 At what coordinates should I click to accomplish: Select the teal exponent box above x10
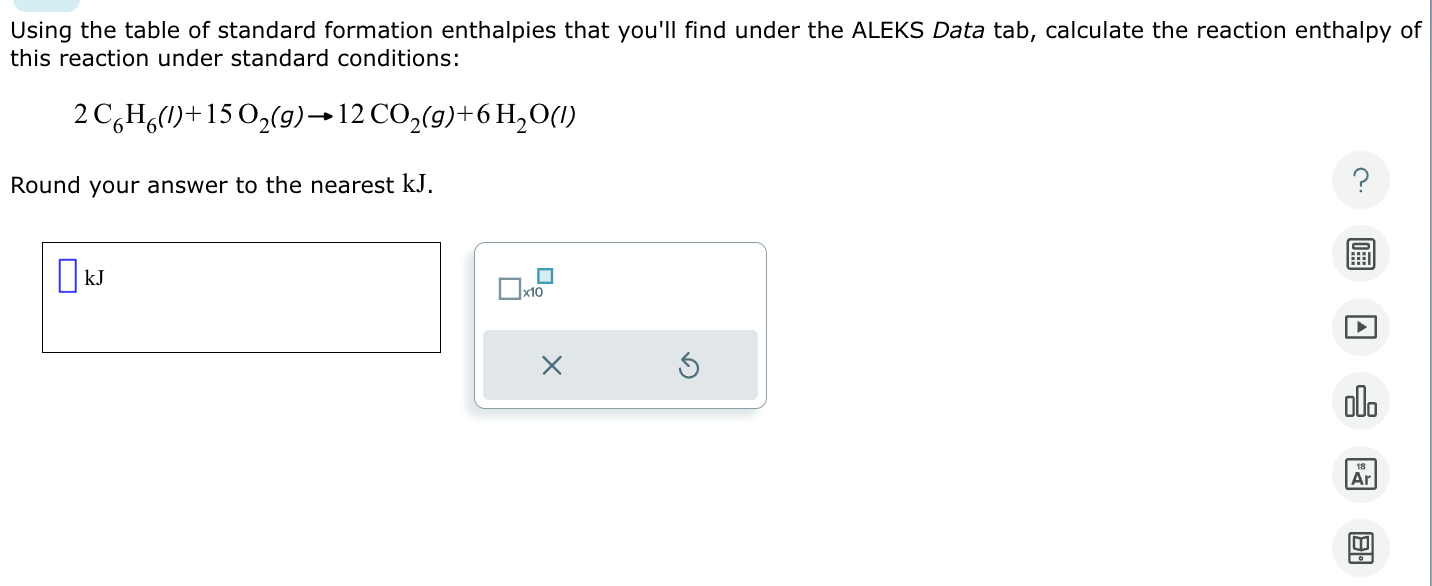(545, 275)
